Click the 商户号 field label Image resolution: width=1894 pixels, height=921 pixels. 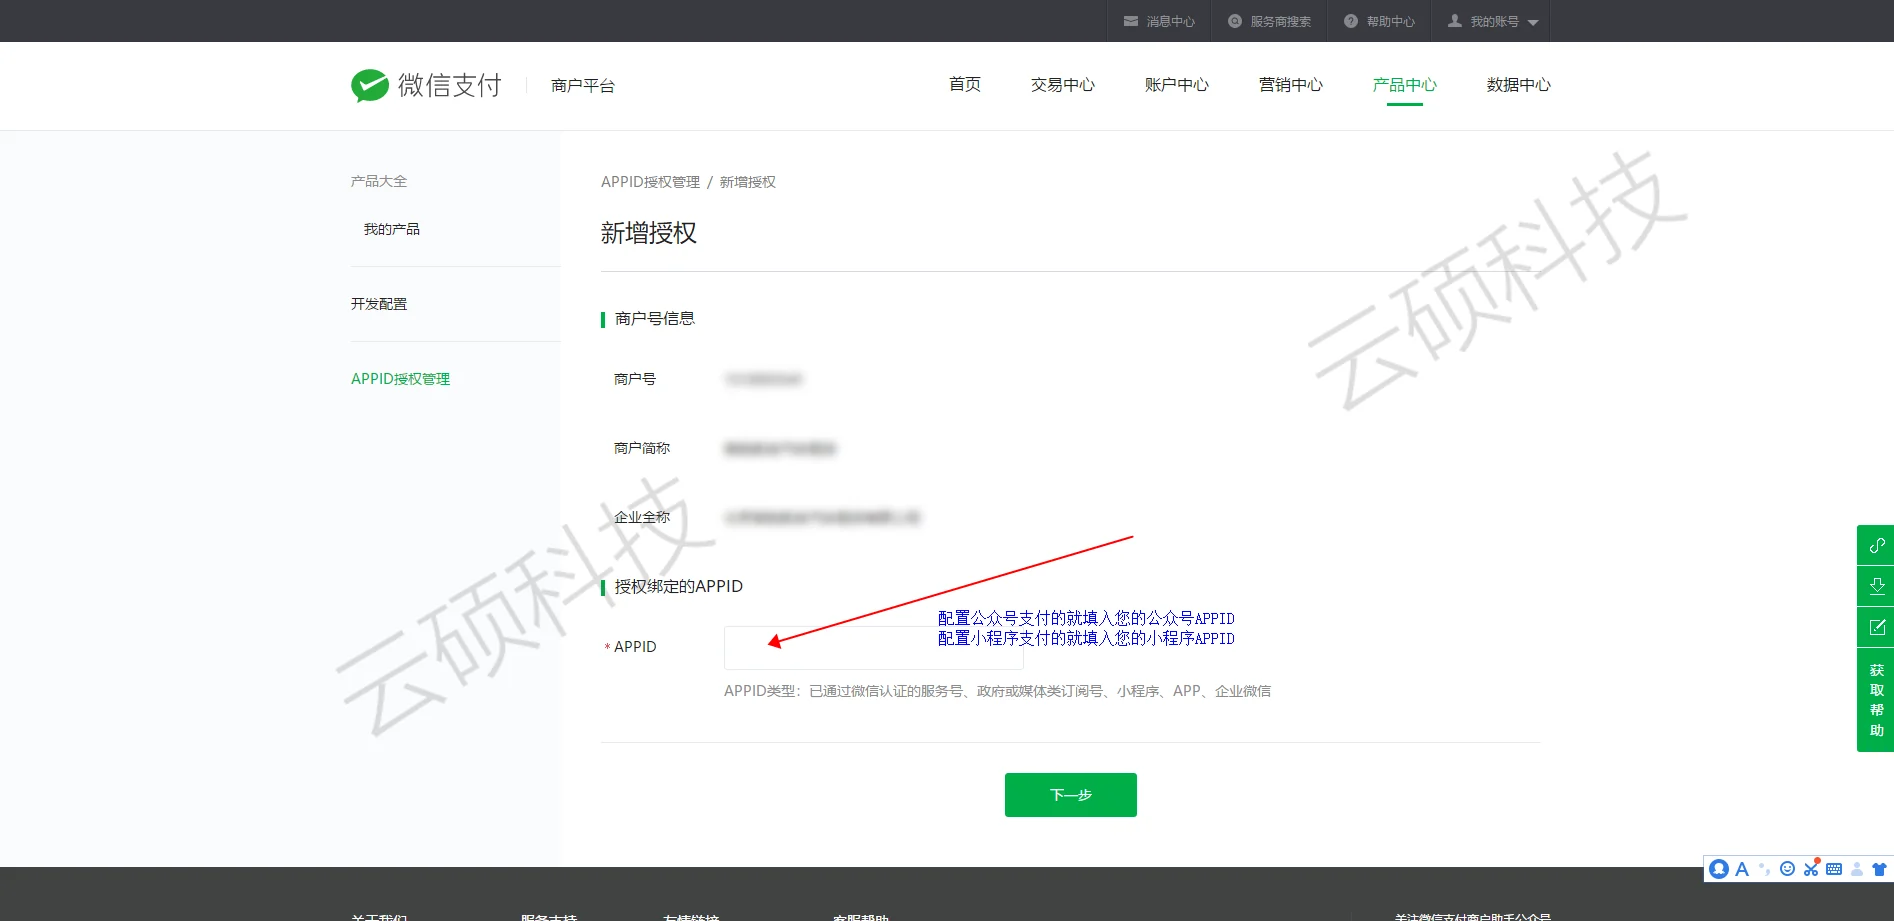click(x=635, y=379)
